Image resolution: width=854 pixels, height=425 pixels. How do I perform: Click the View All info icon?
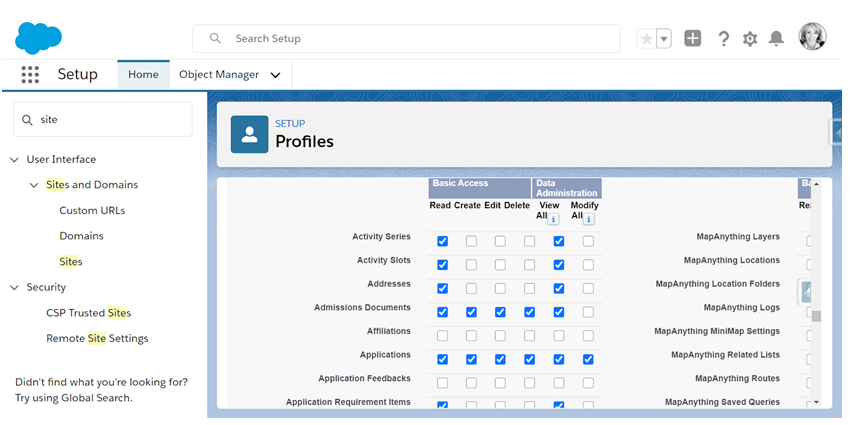(x=554, y=219)
